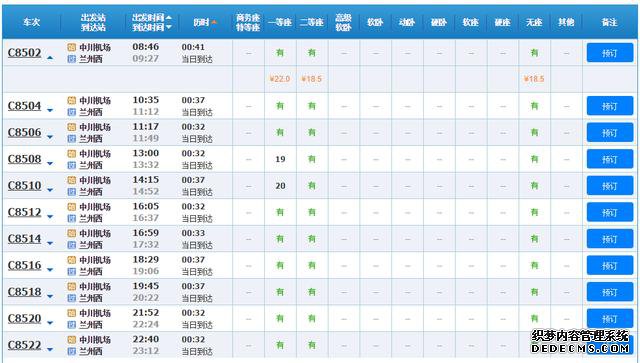The image size is (640, 363).
Task: Open train C8502 link
Action: 24,53
